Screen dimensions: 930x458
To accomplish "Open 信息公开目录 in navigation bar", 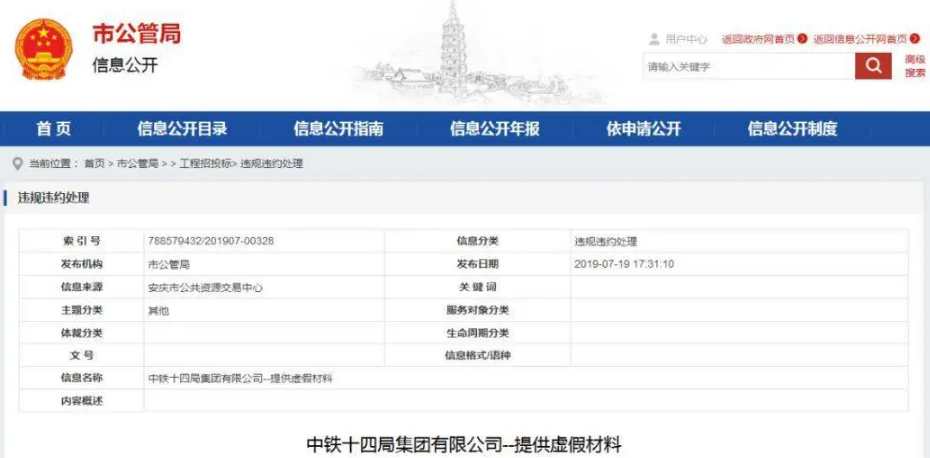I will click(182, 129).
